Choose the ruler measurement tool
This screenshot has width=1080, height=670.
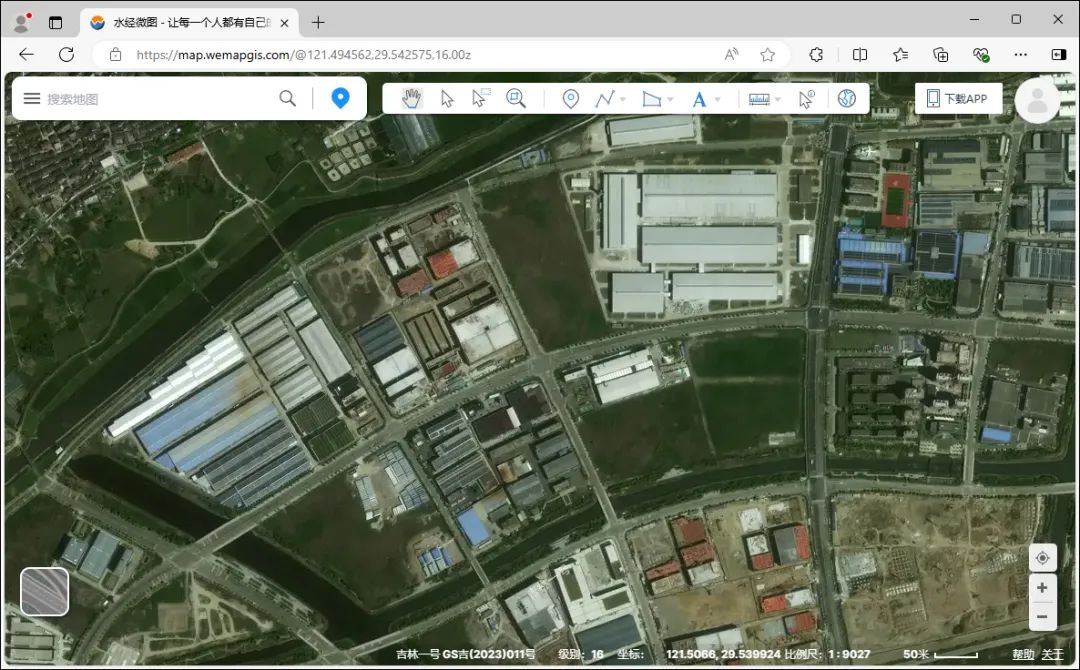click(x=759, y=99)
